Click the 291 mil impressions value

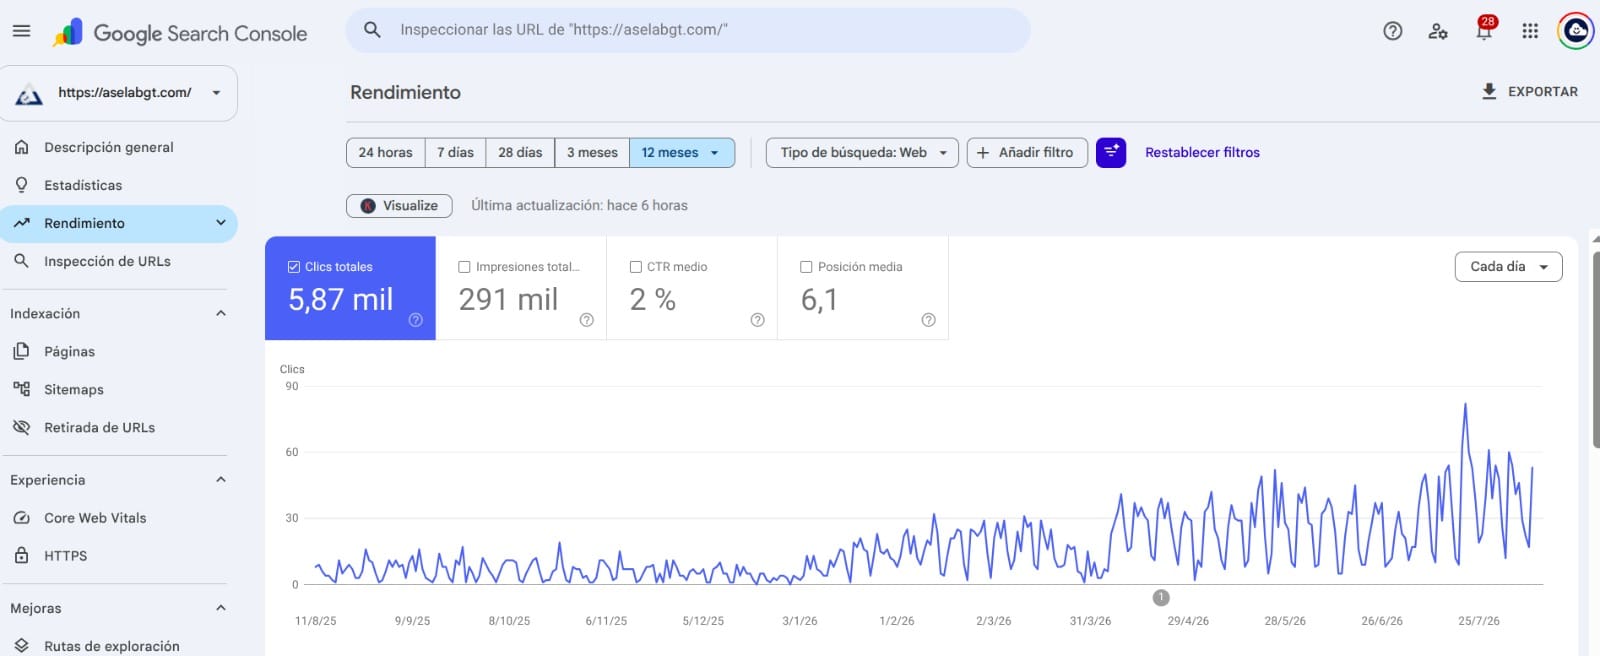click(508, 299)
